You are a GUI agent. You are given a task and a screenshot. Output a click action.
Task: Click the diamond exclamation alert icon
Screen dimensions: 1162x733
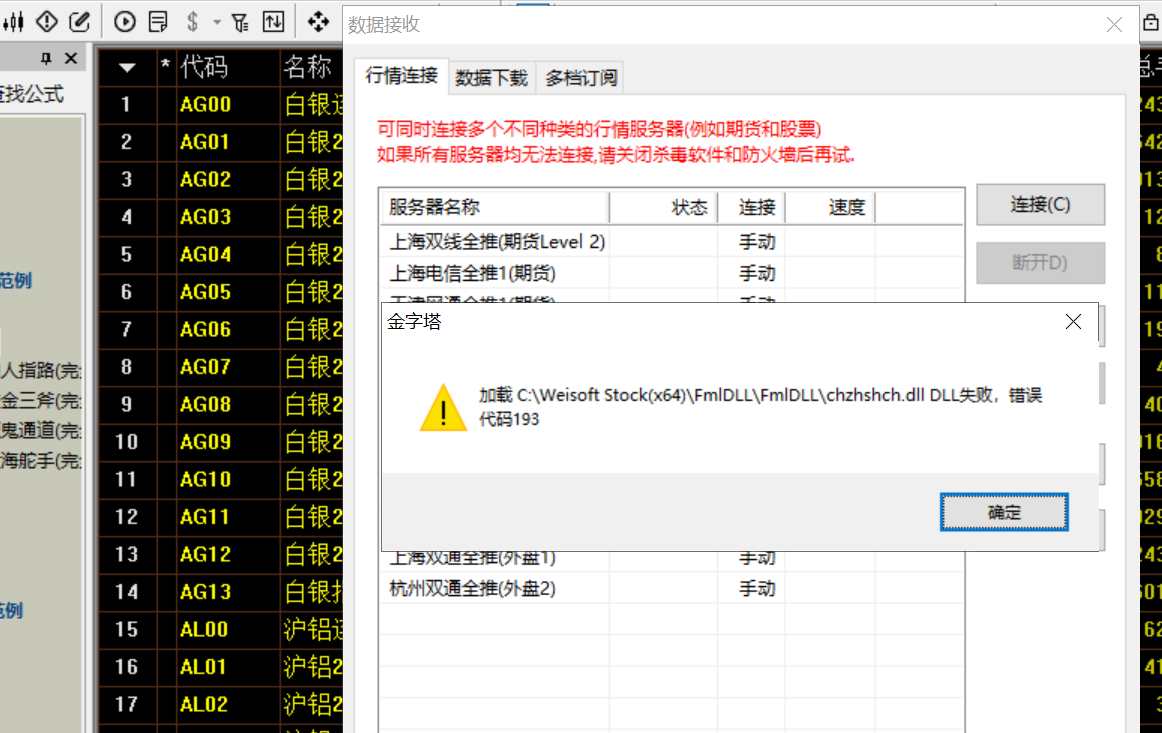click(46, 21)
